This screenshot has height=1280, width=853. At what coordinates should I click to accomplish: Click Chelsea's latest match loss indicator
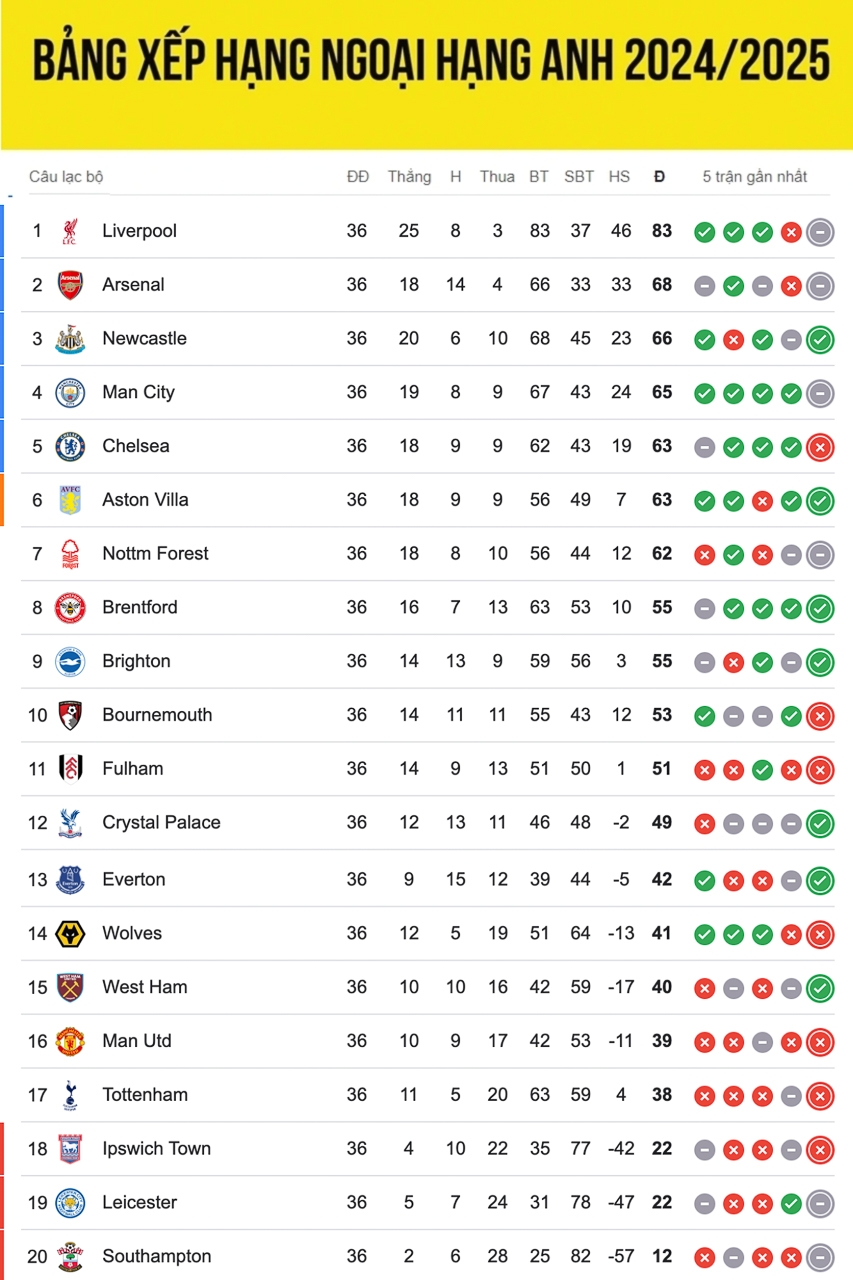pyautogui.click(x=820, y=447)
